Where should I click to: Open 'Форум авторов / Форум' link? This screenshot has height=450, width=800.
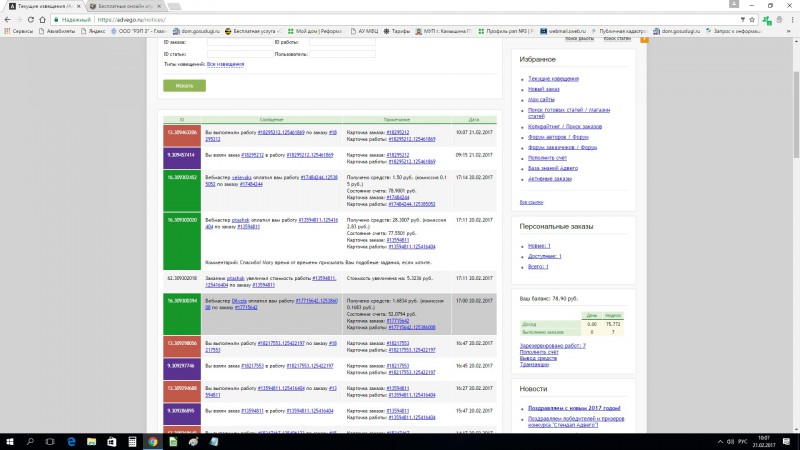pyautogui.click(x=558, y=137)
